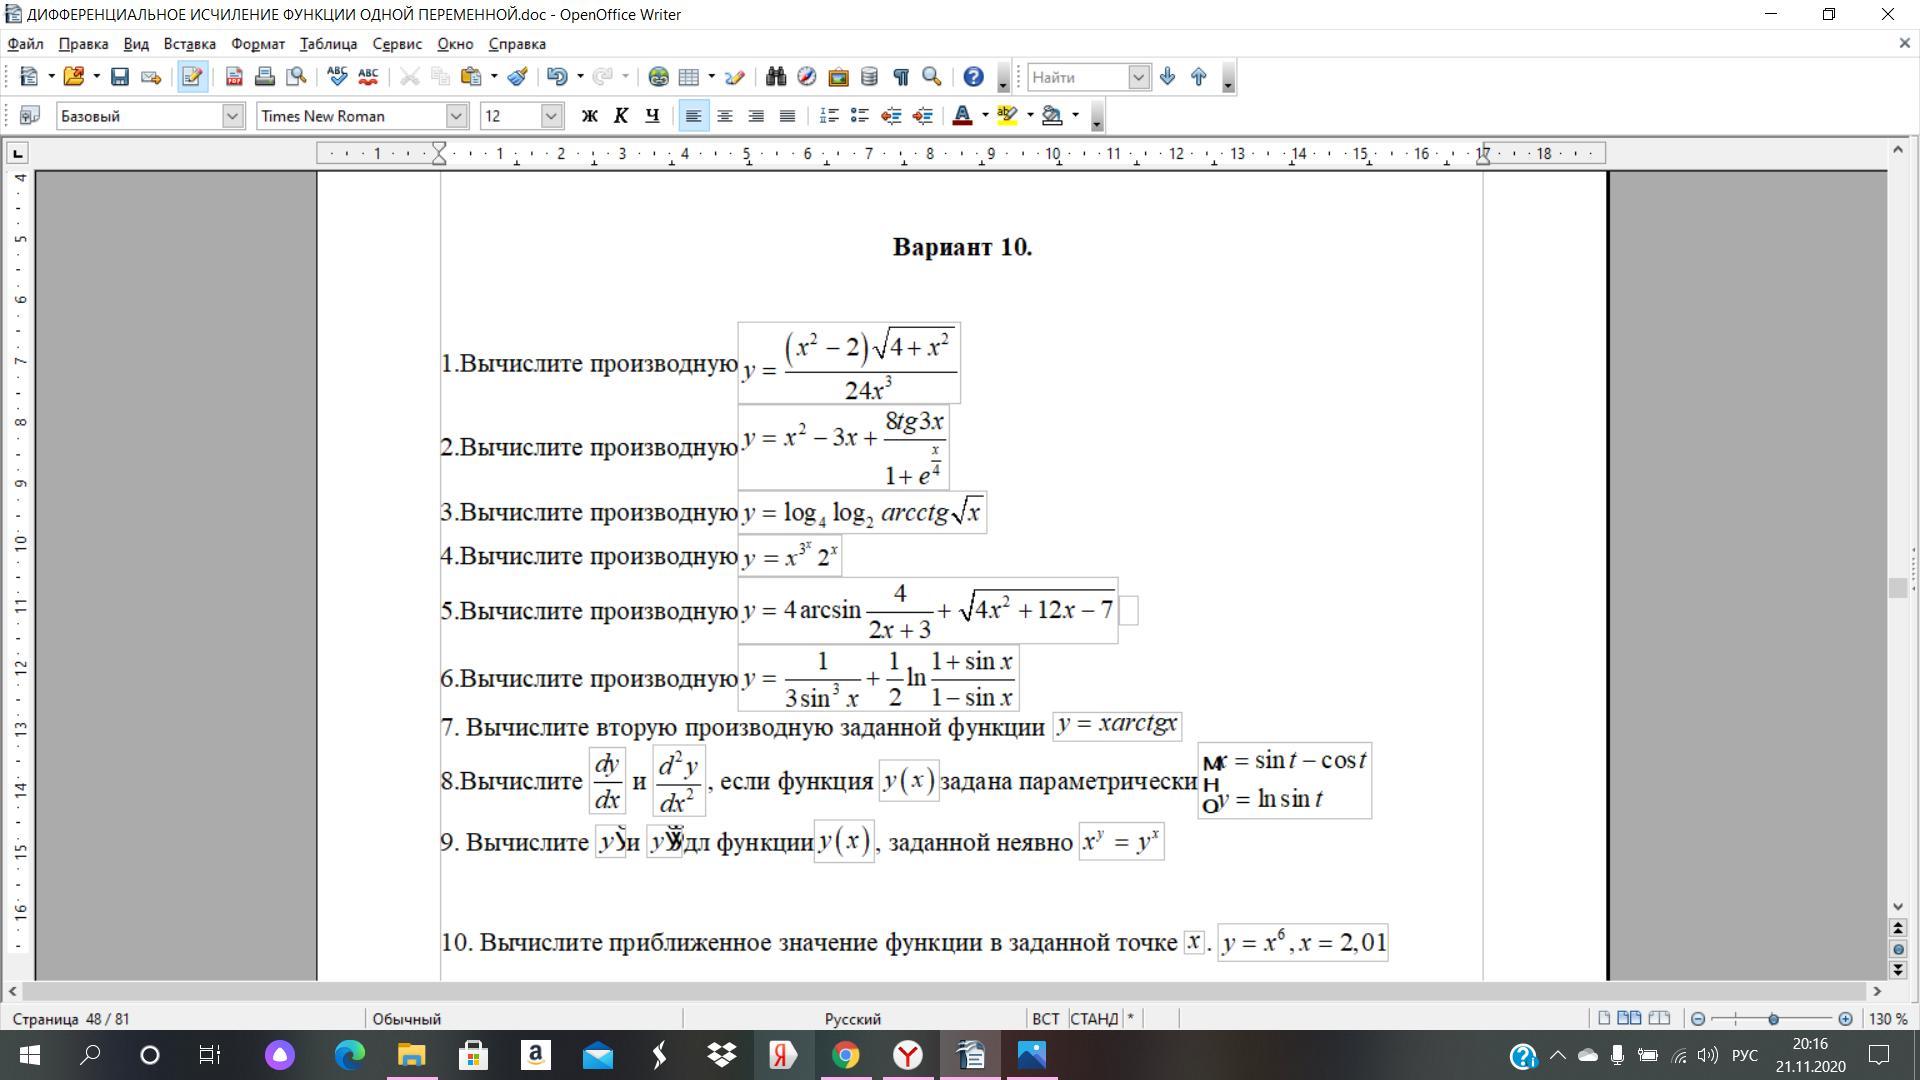This screenshot has height=1080, width=1920.
Task: Click the zoom slider handle
Action: pos(1773,1019)
